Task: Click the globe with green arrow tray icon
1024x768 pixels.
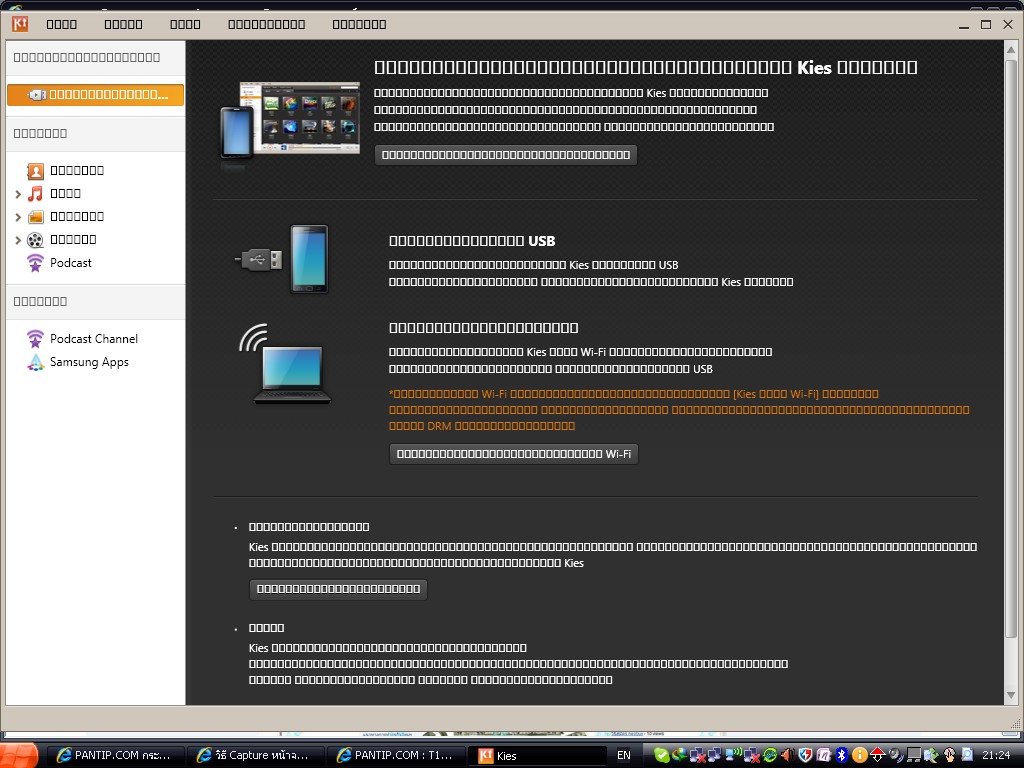Action: coord(679,756)
